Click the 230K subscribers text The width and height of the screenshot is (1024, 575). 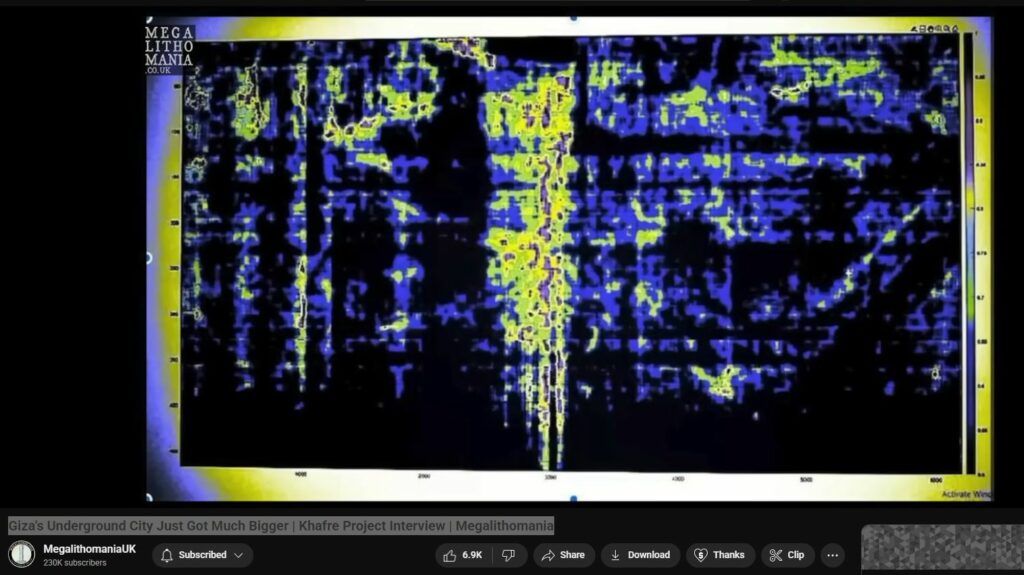(x=74, y=563)
